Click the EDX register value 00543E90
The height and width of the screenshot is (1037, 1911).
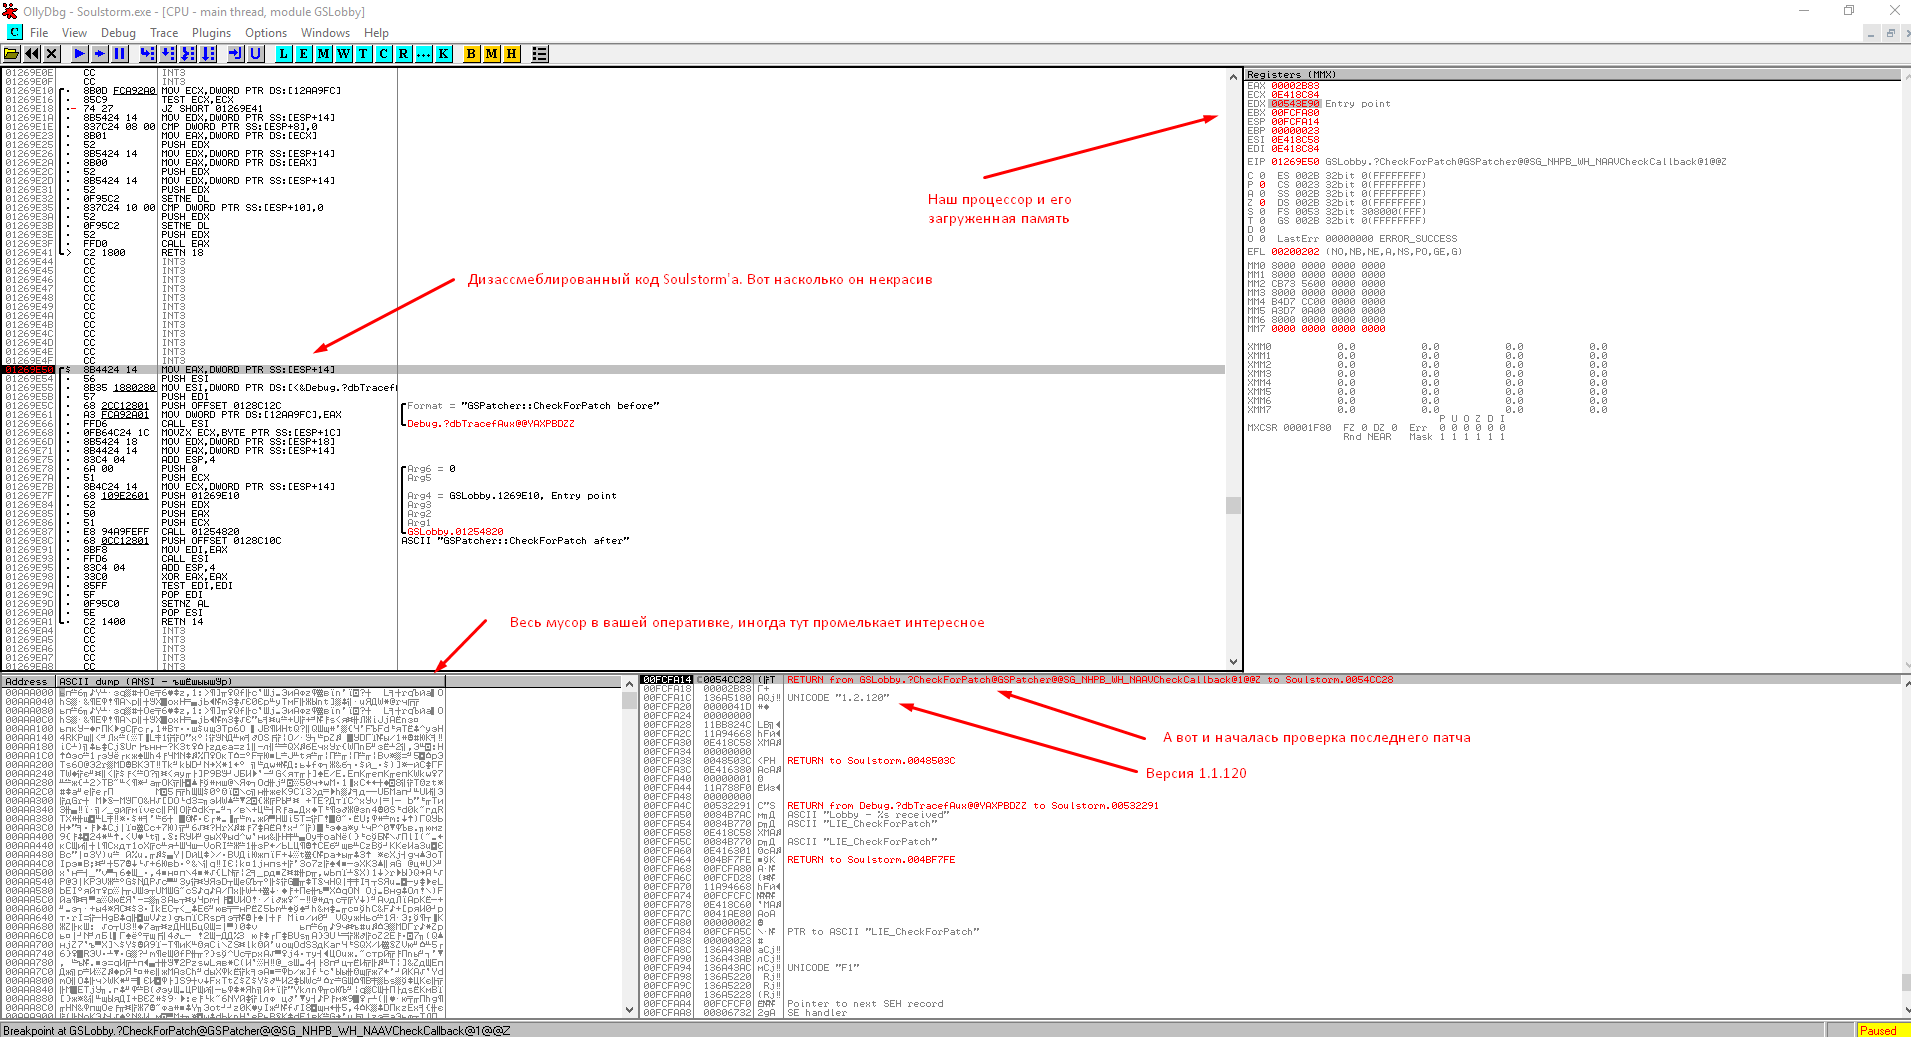pyautogui.click(x=1295, y=104)
